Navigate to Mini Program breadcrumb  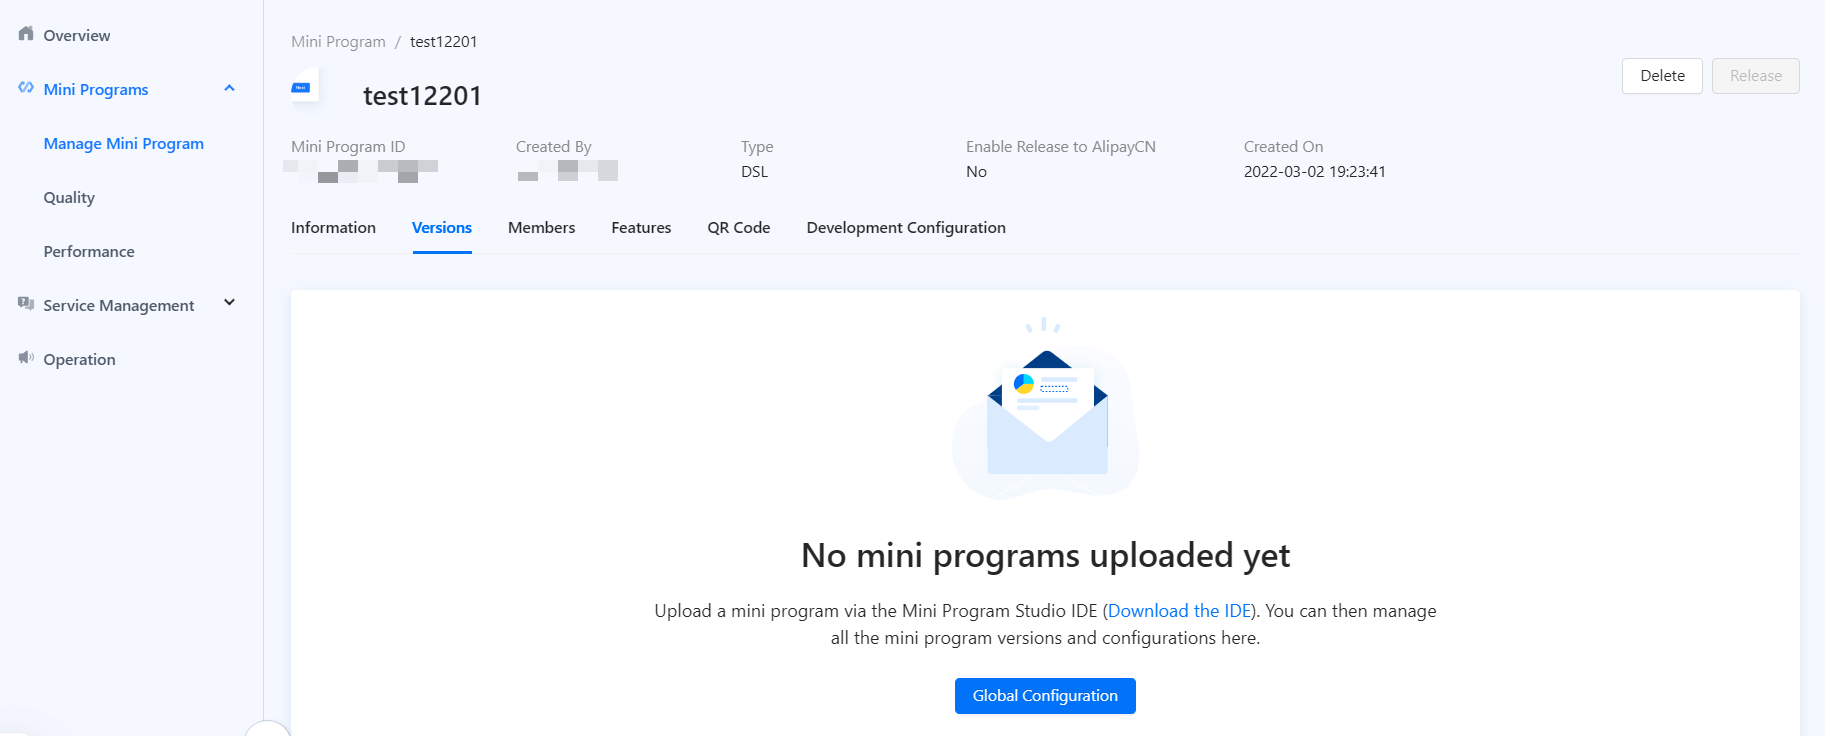pyautogui.click(x=338, y=41)
